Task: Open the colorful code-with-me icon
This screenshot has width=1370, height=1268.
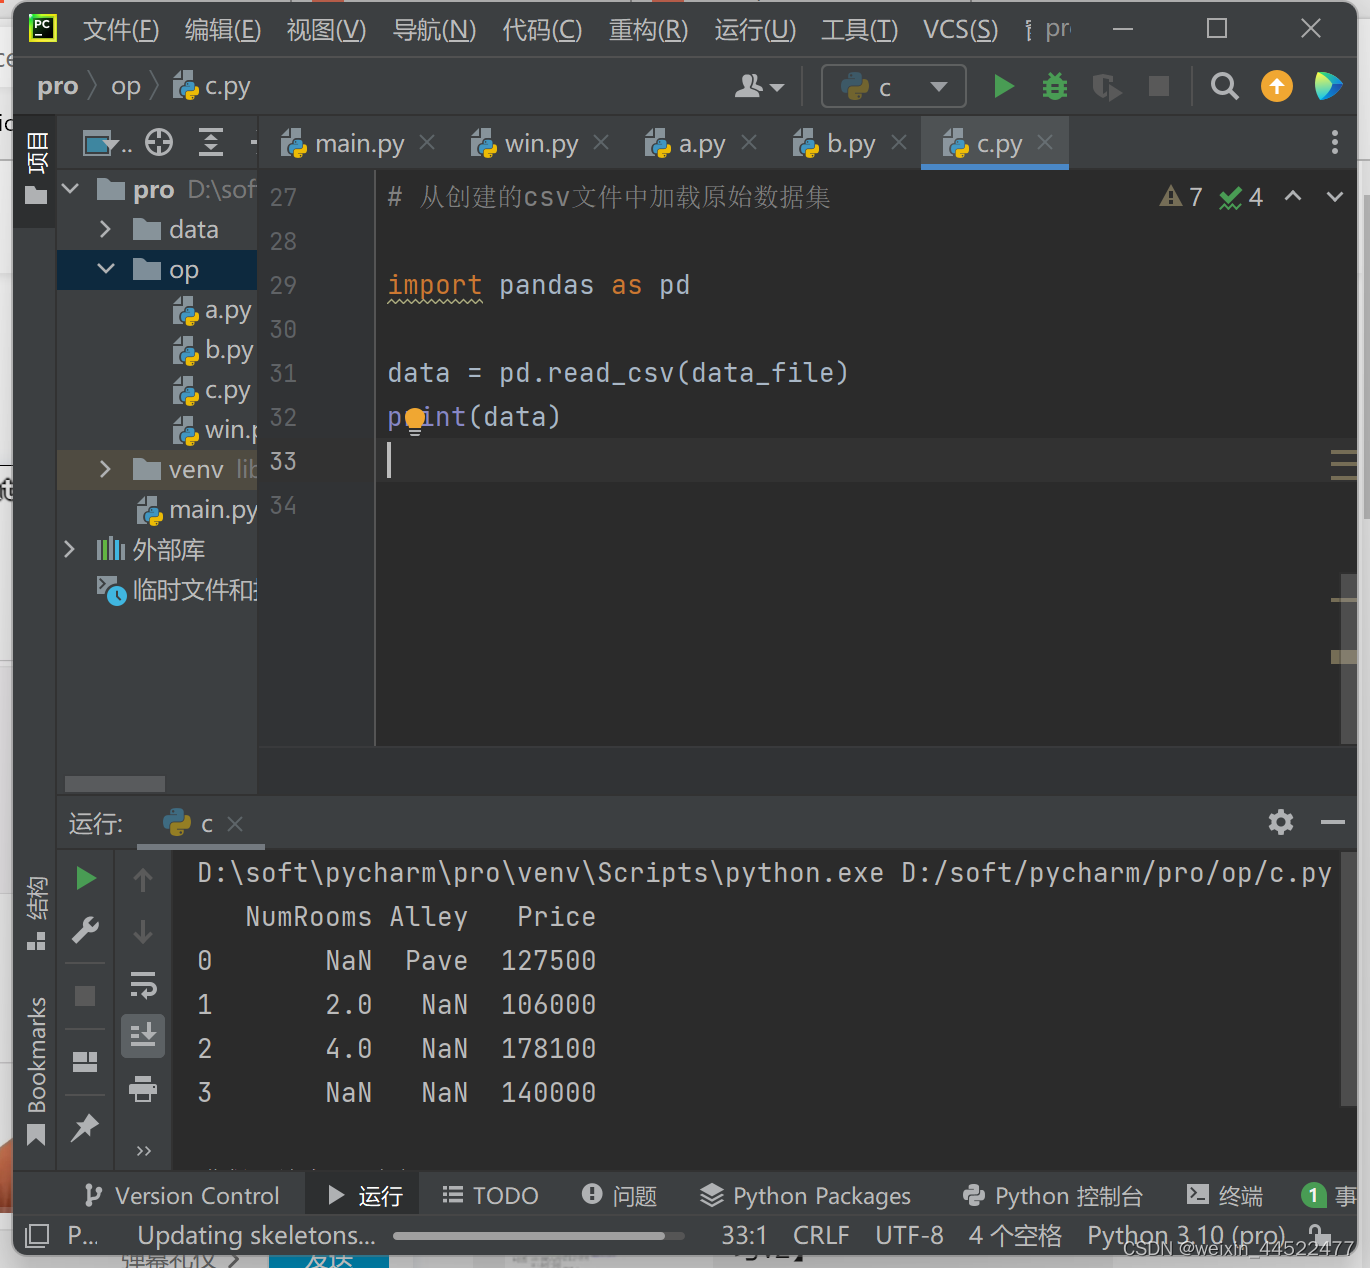Action: (1328, 87)
